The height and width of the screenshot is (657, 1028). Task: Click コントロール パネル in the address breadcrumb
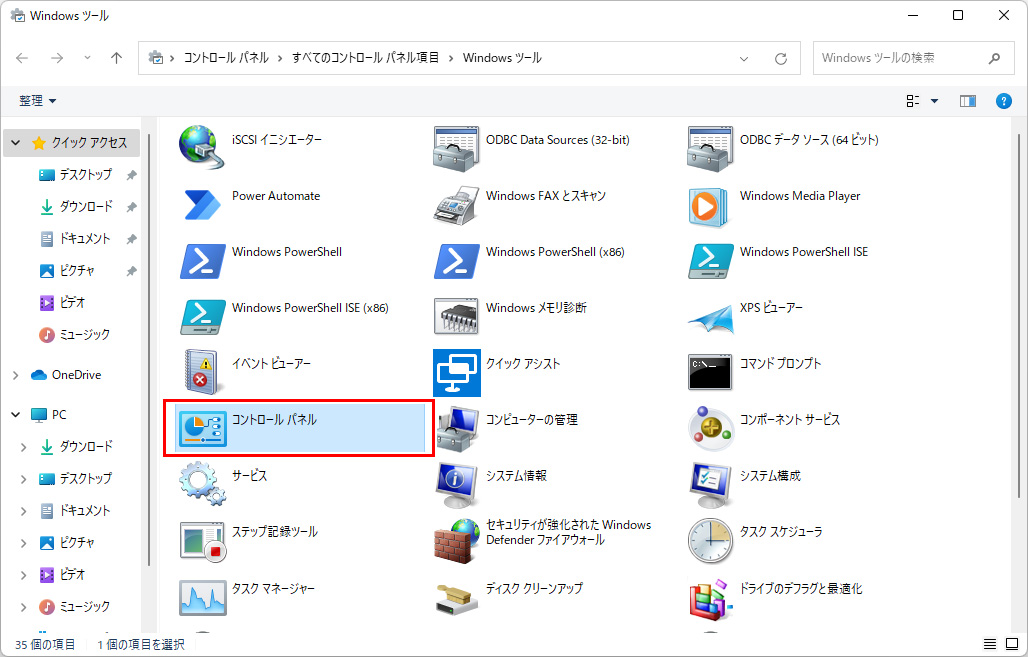point(226,58)
